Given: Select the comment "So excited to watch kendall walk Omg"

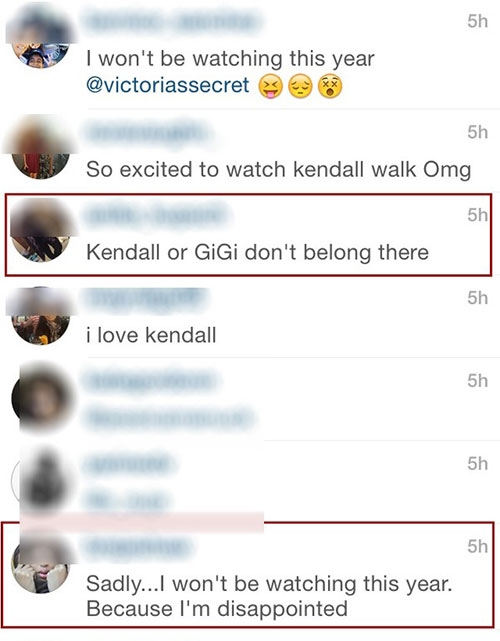Looking at the screenshot, I should 279,170.
